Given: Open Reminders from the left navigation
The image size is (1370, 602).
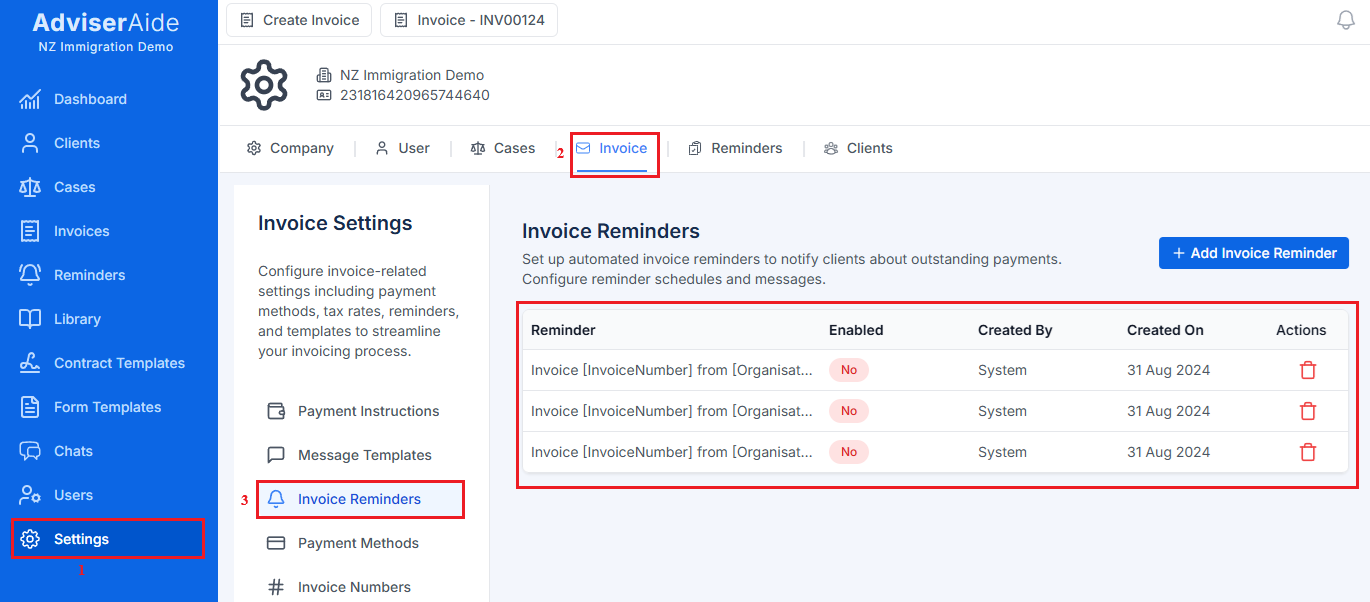Looking at the screenshot, I should point(88,275).
